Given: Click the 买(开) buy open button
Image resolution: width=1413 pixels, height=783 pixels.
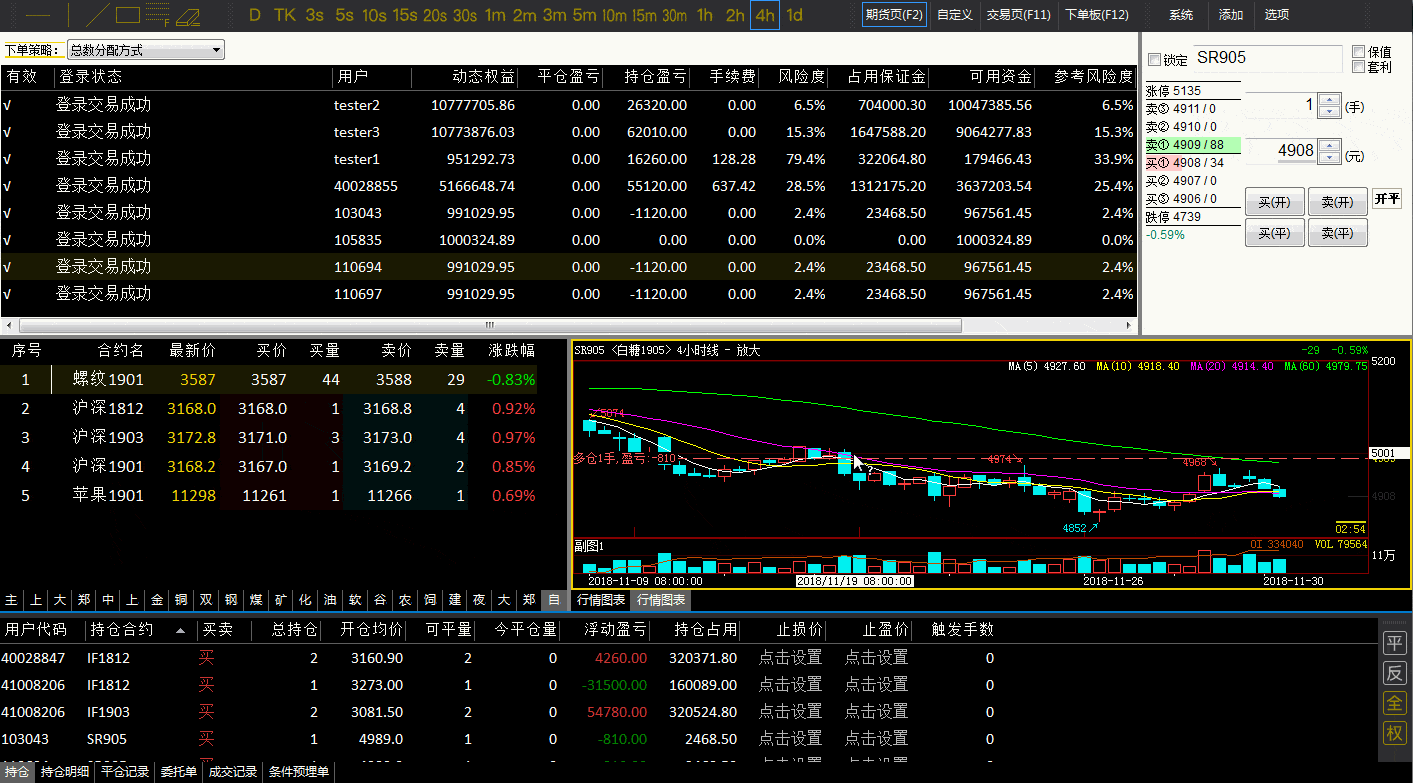Looking at the screenshot, I should tap(1274, 202).
